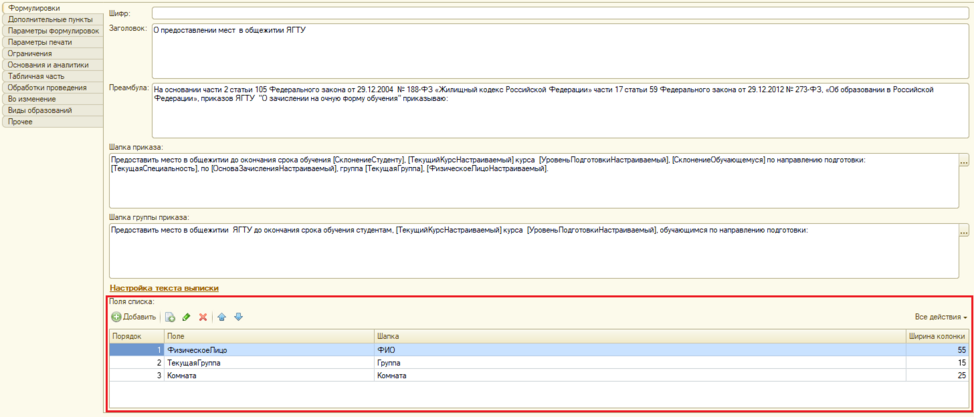This screenshot has width=974, height=417.
Task: Click the Порядок column header
Action: pos(137,336)
